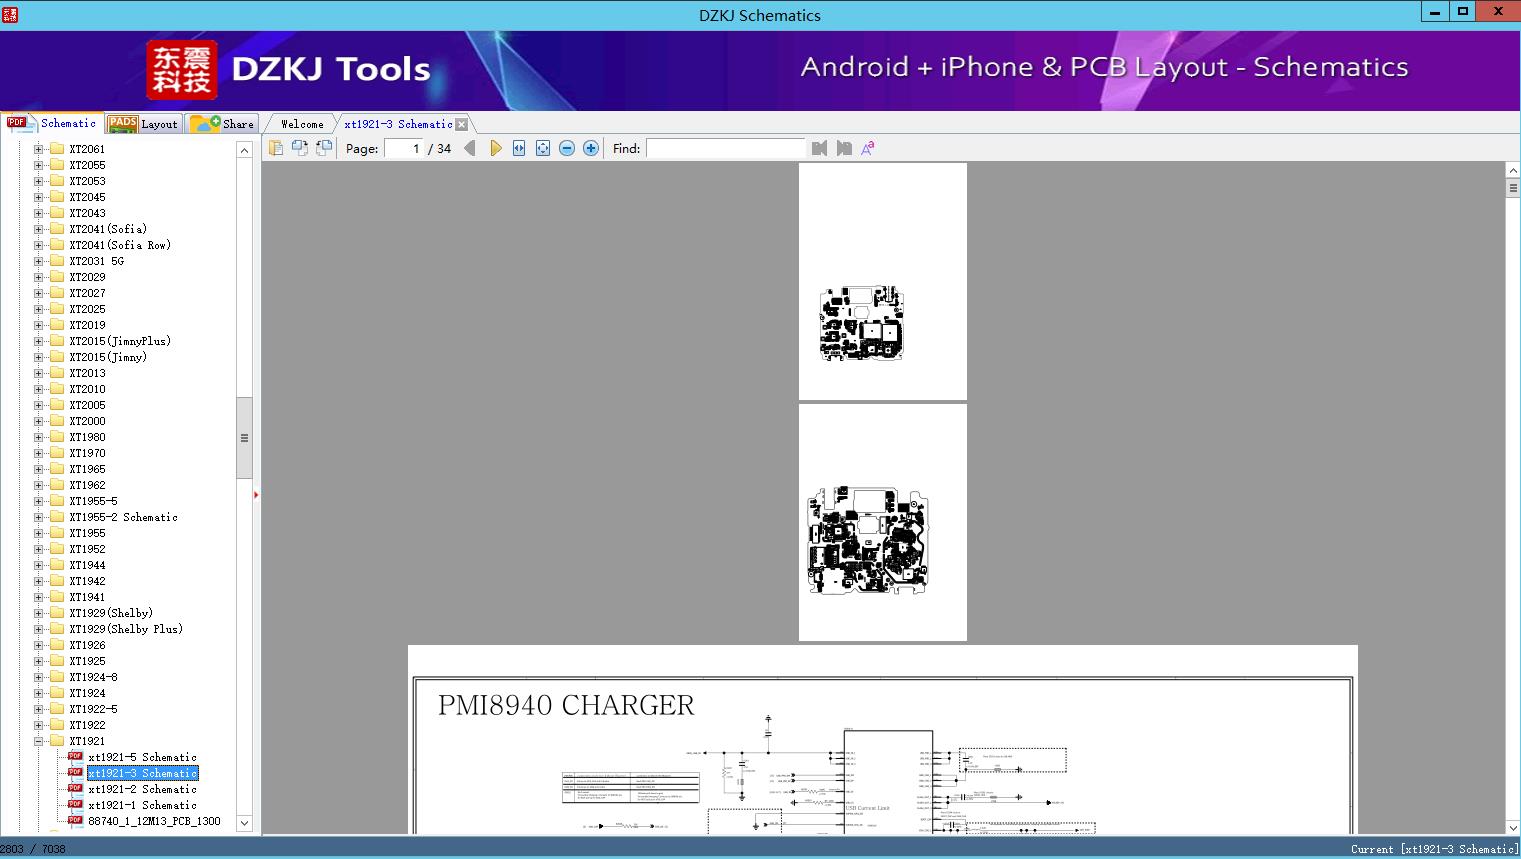
Task: Select the xt1921-3 Schematic document tab
Action: [x=398, y=124]
